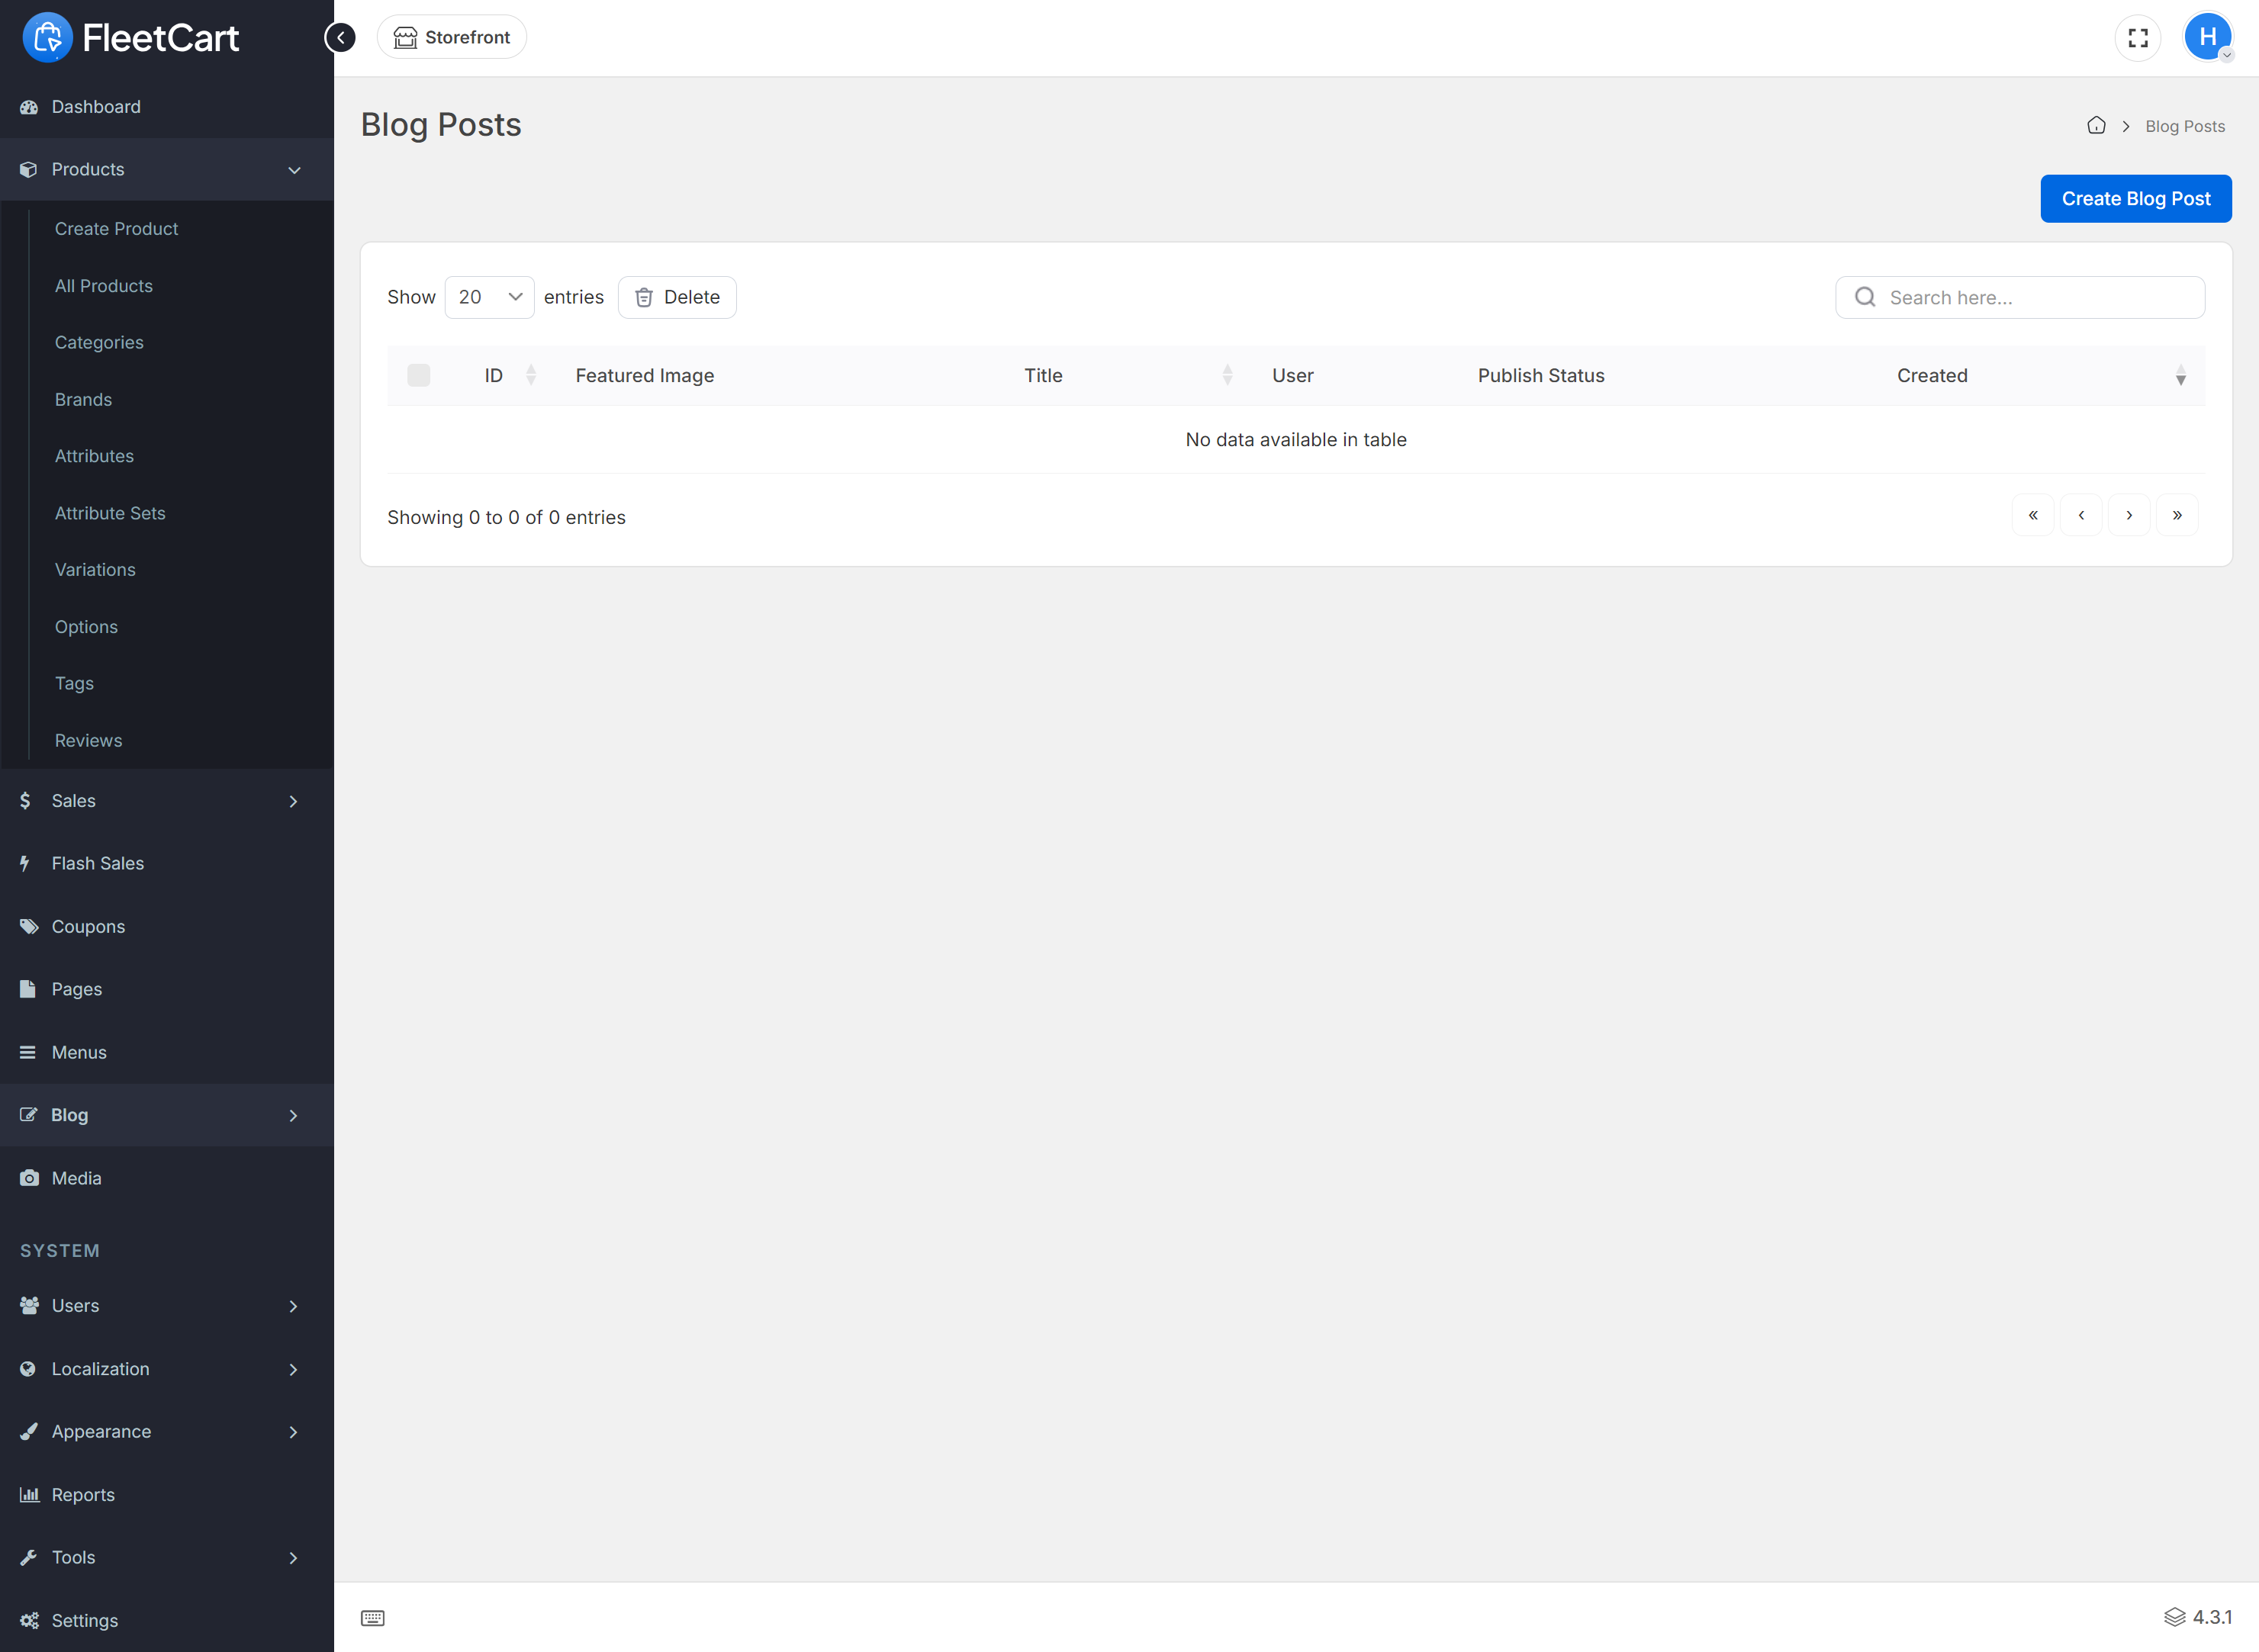
Task: Open the Coupons sidebar item
Action: [88, 927]
